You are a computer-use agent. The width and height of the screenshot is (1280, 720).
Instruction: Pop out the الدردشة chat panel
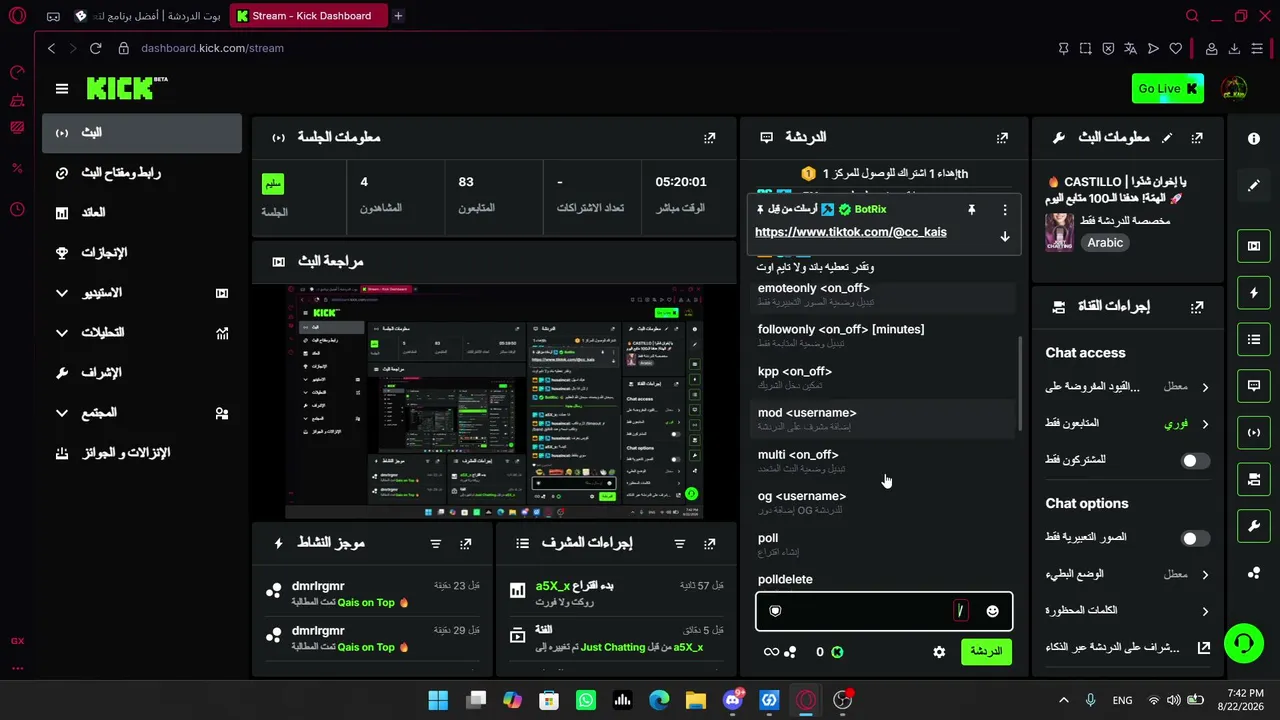(1002, 138)
